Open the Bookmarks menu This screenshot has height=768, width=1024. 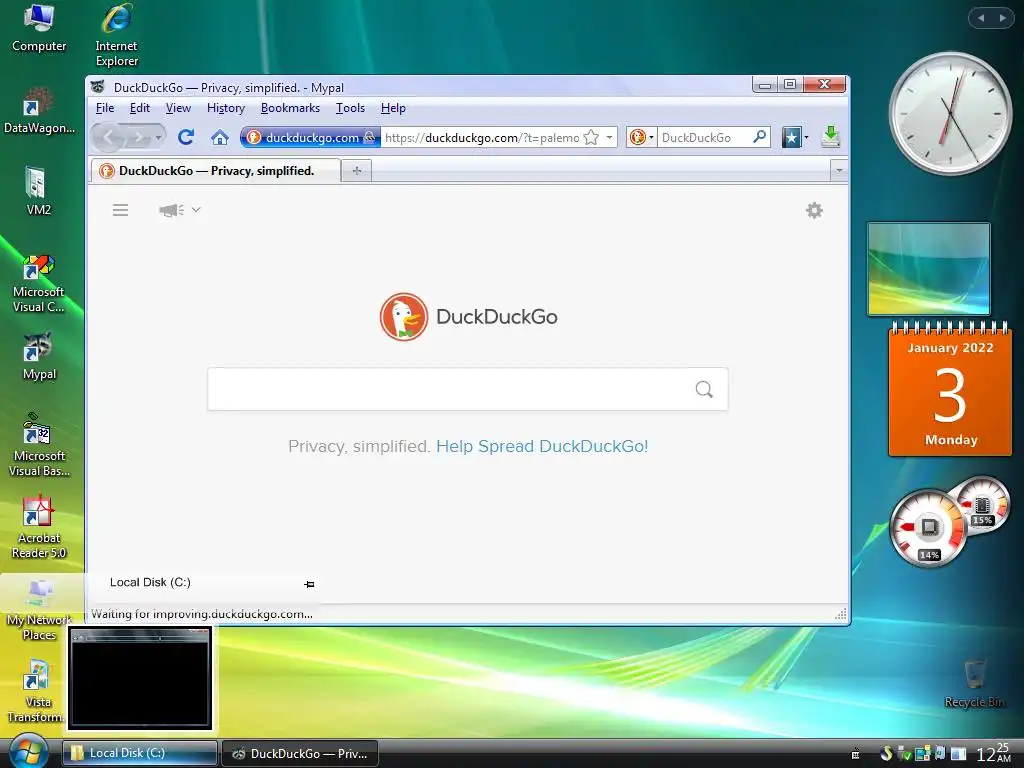click(291, 108)
